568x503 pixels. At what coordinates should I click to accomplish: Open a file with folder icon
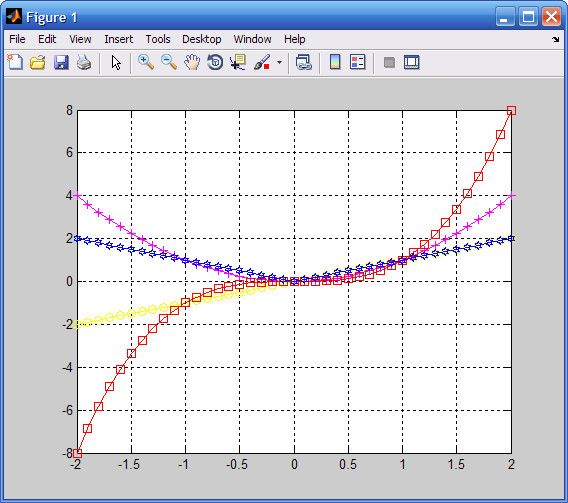coord(38,62)
